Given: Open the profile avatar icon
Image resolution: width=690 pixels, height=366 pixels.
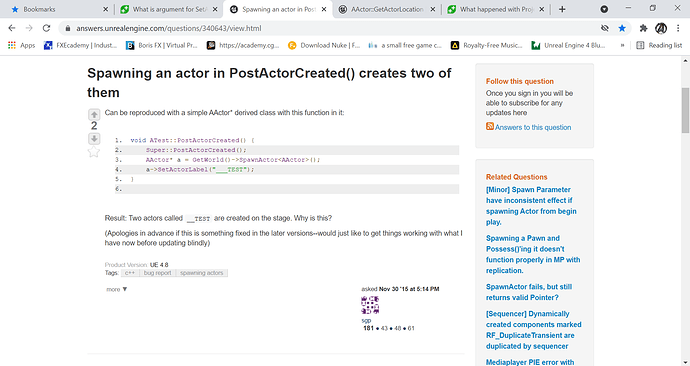Looking at the screenshot, I should pyautogui.click(x=661, y=28).
